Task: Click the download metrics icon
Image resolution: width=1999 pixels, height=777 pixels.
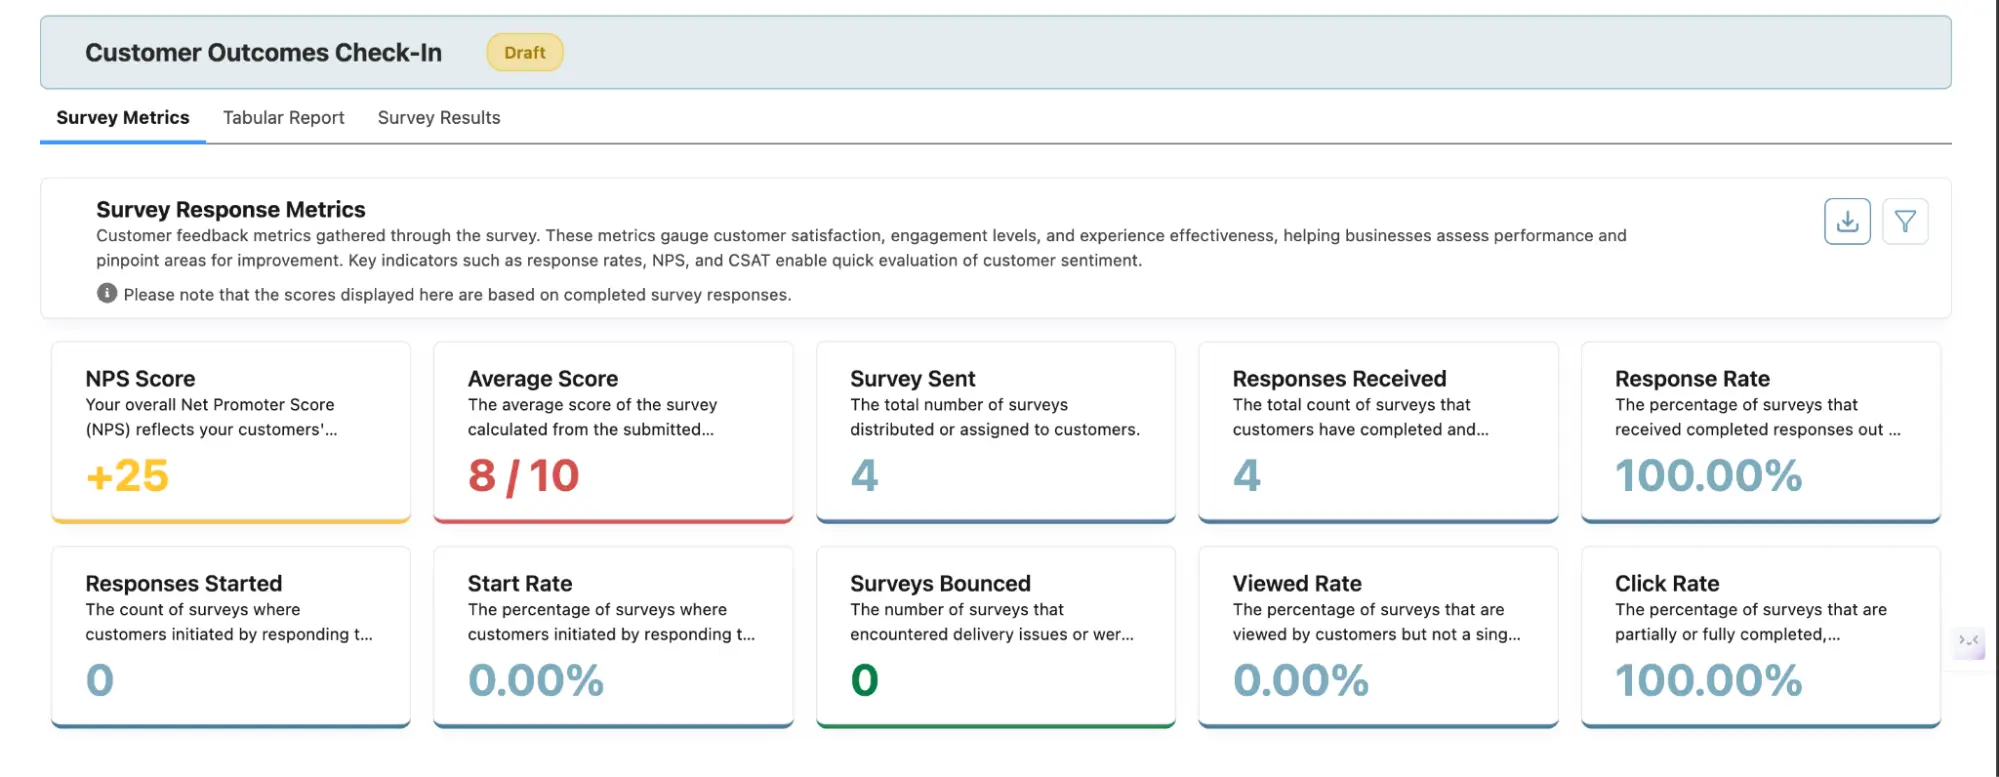Action: click(1846, 221)
